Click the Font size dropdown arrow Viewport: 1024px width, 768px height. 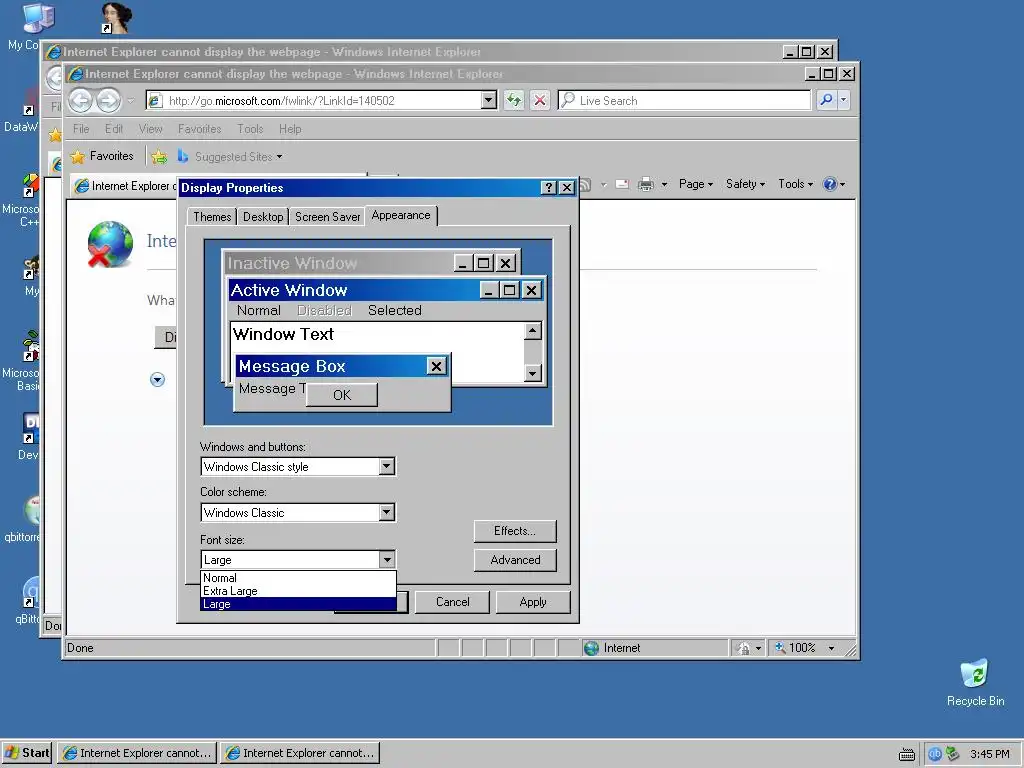tap(387, 560)
